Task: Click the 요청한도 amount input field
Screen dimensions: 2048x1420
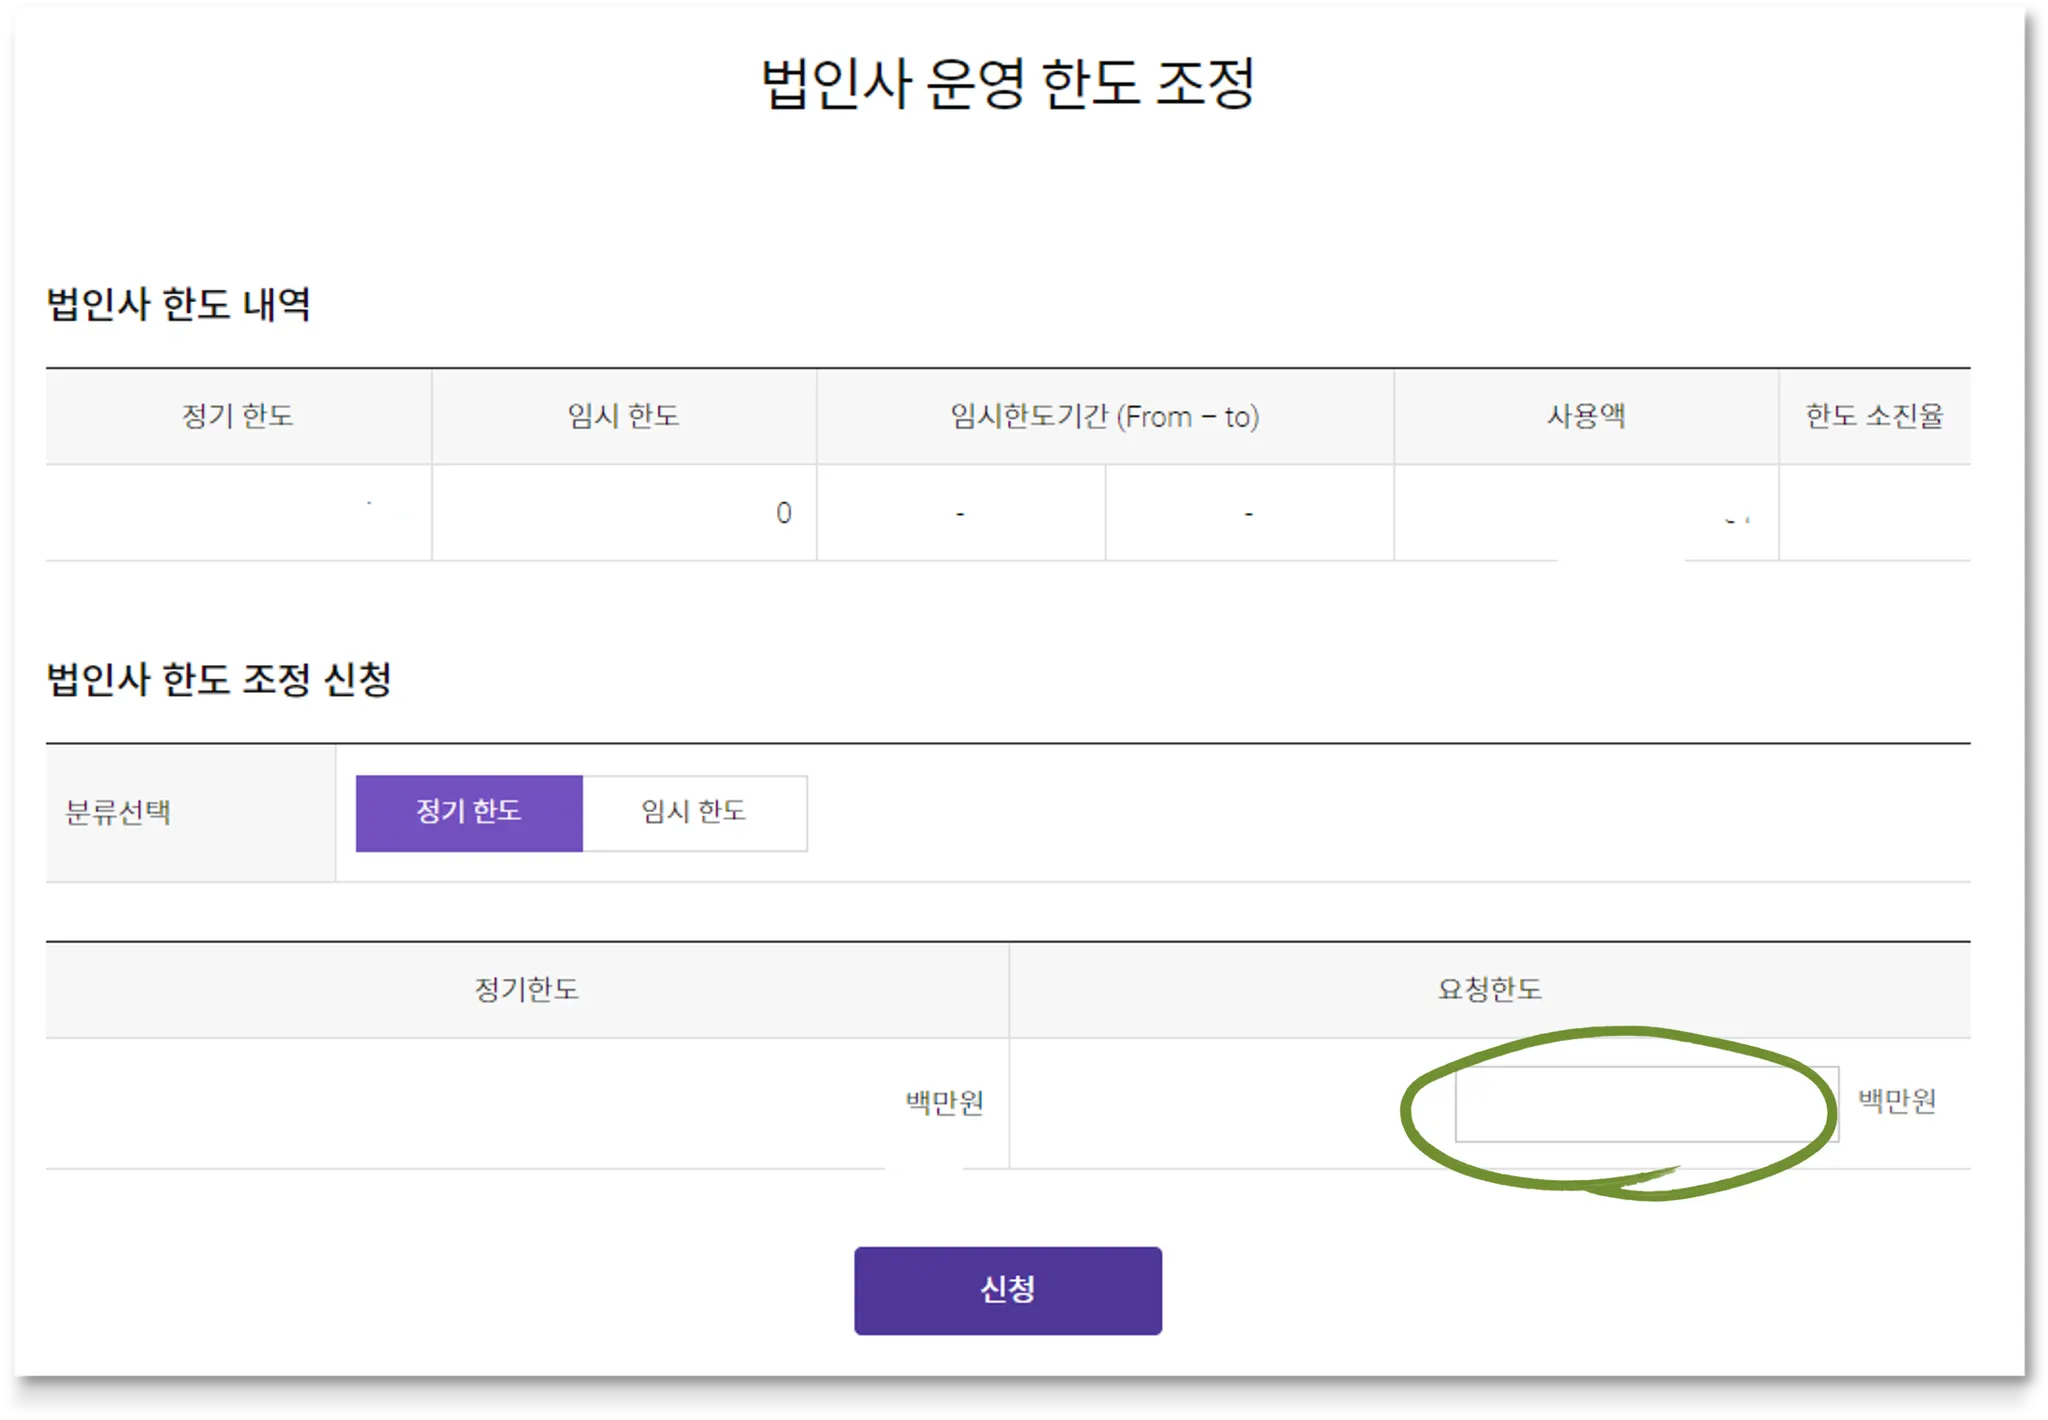Action: coord(1645,1104)
